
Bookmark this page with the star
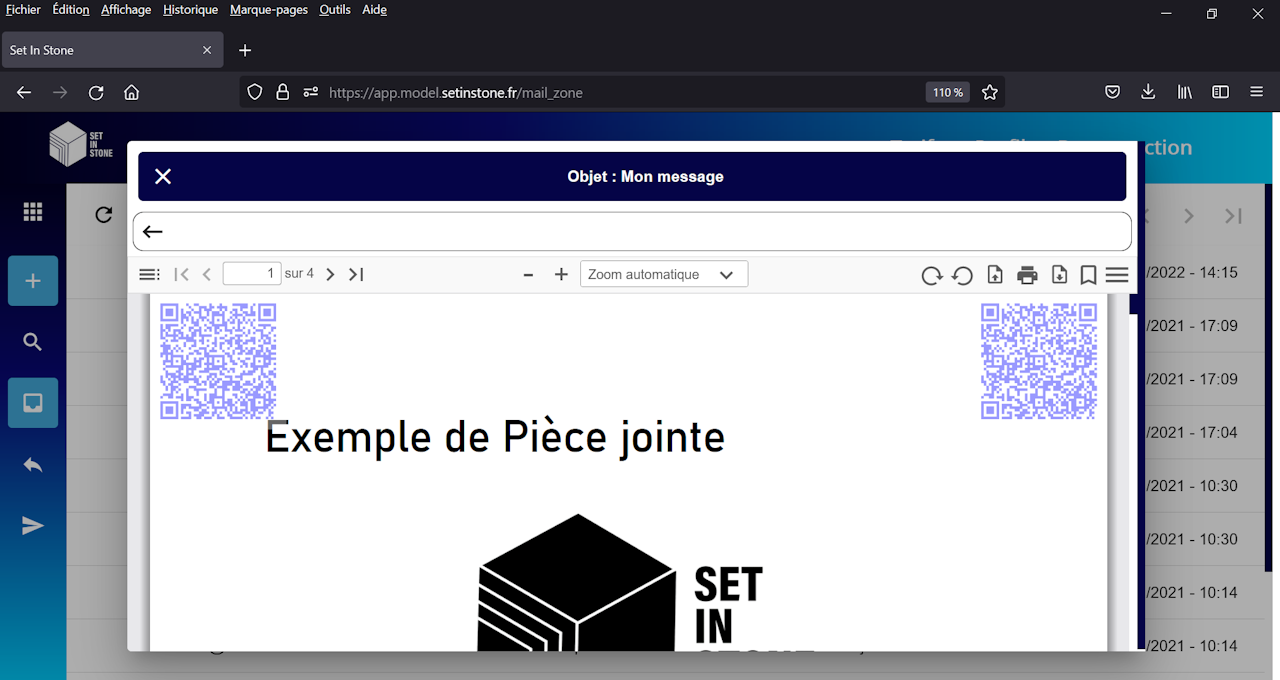(x=990, y=92)
